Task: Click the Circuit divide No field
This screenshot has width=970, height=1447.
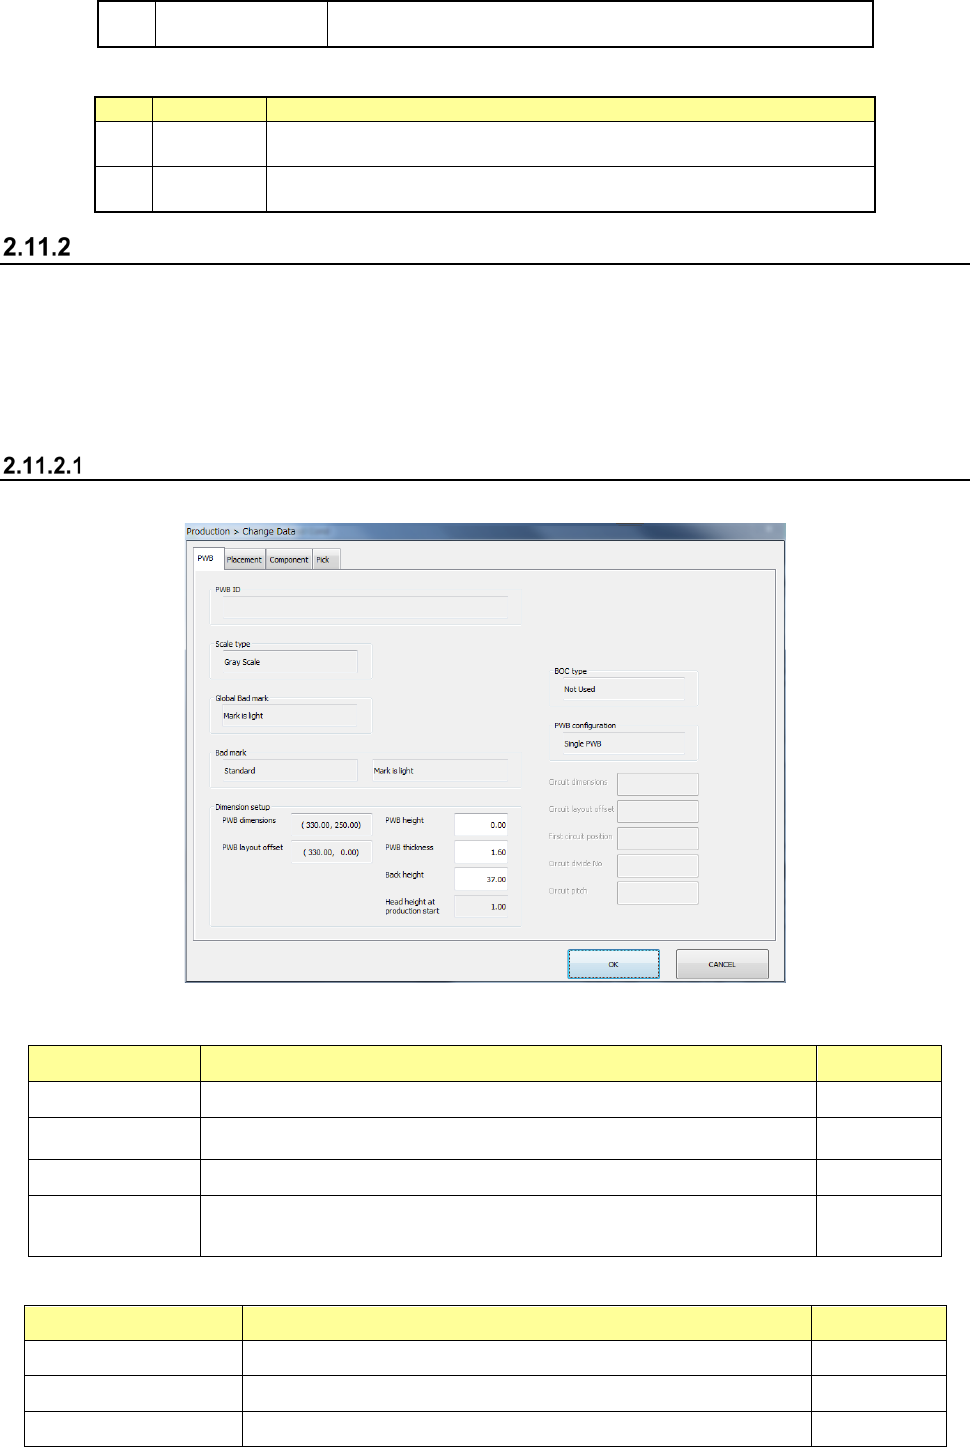Action: (x=658, y=865)
